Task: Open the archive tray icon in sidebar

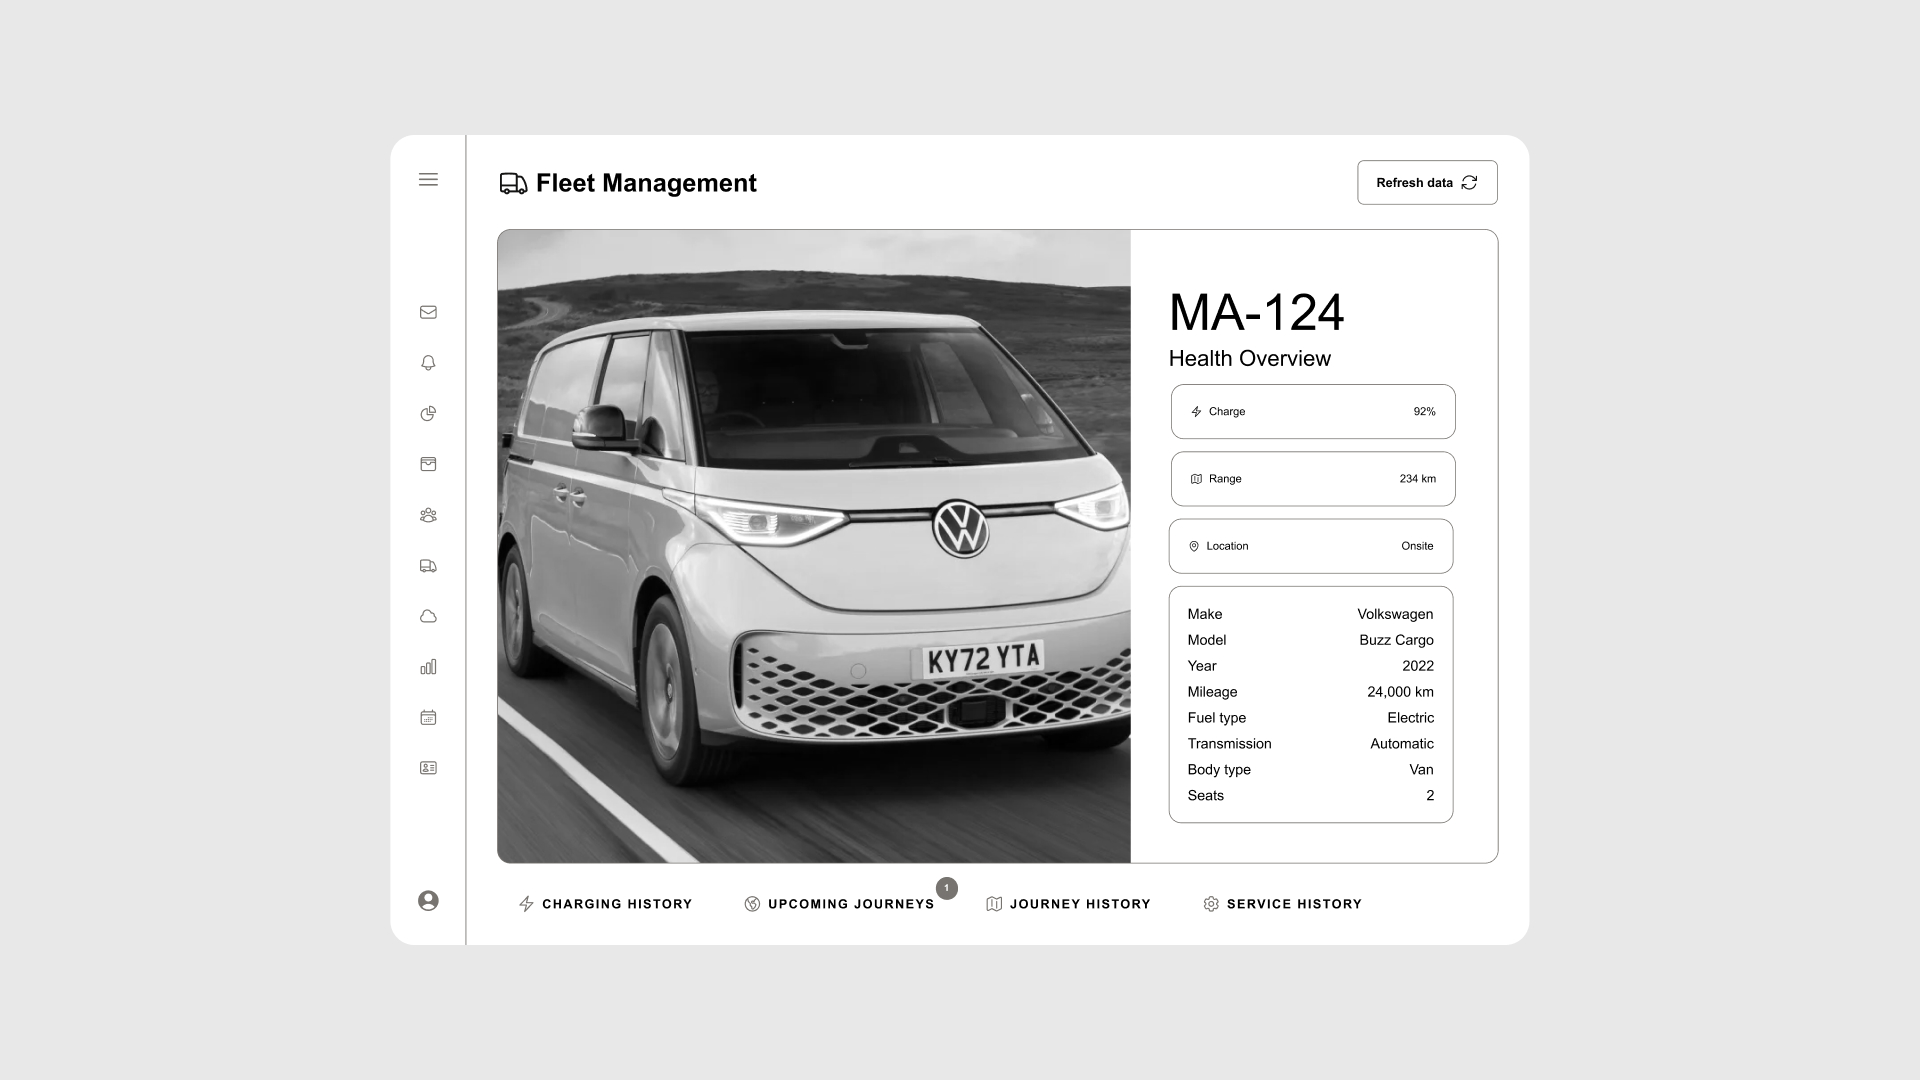Action: point(428,464)
